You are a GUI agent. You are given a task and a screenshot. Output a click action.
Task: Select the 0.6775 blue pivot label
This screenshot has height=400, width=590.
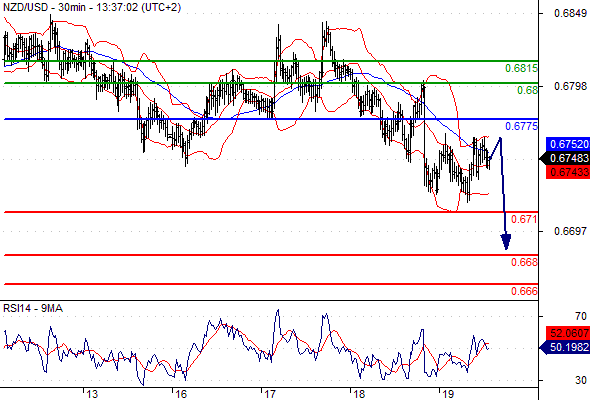click(521, 126)
